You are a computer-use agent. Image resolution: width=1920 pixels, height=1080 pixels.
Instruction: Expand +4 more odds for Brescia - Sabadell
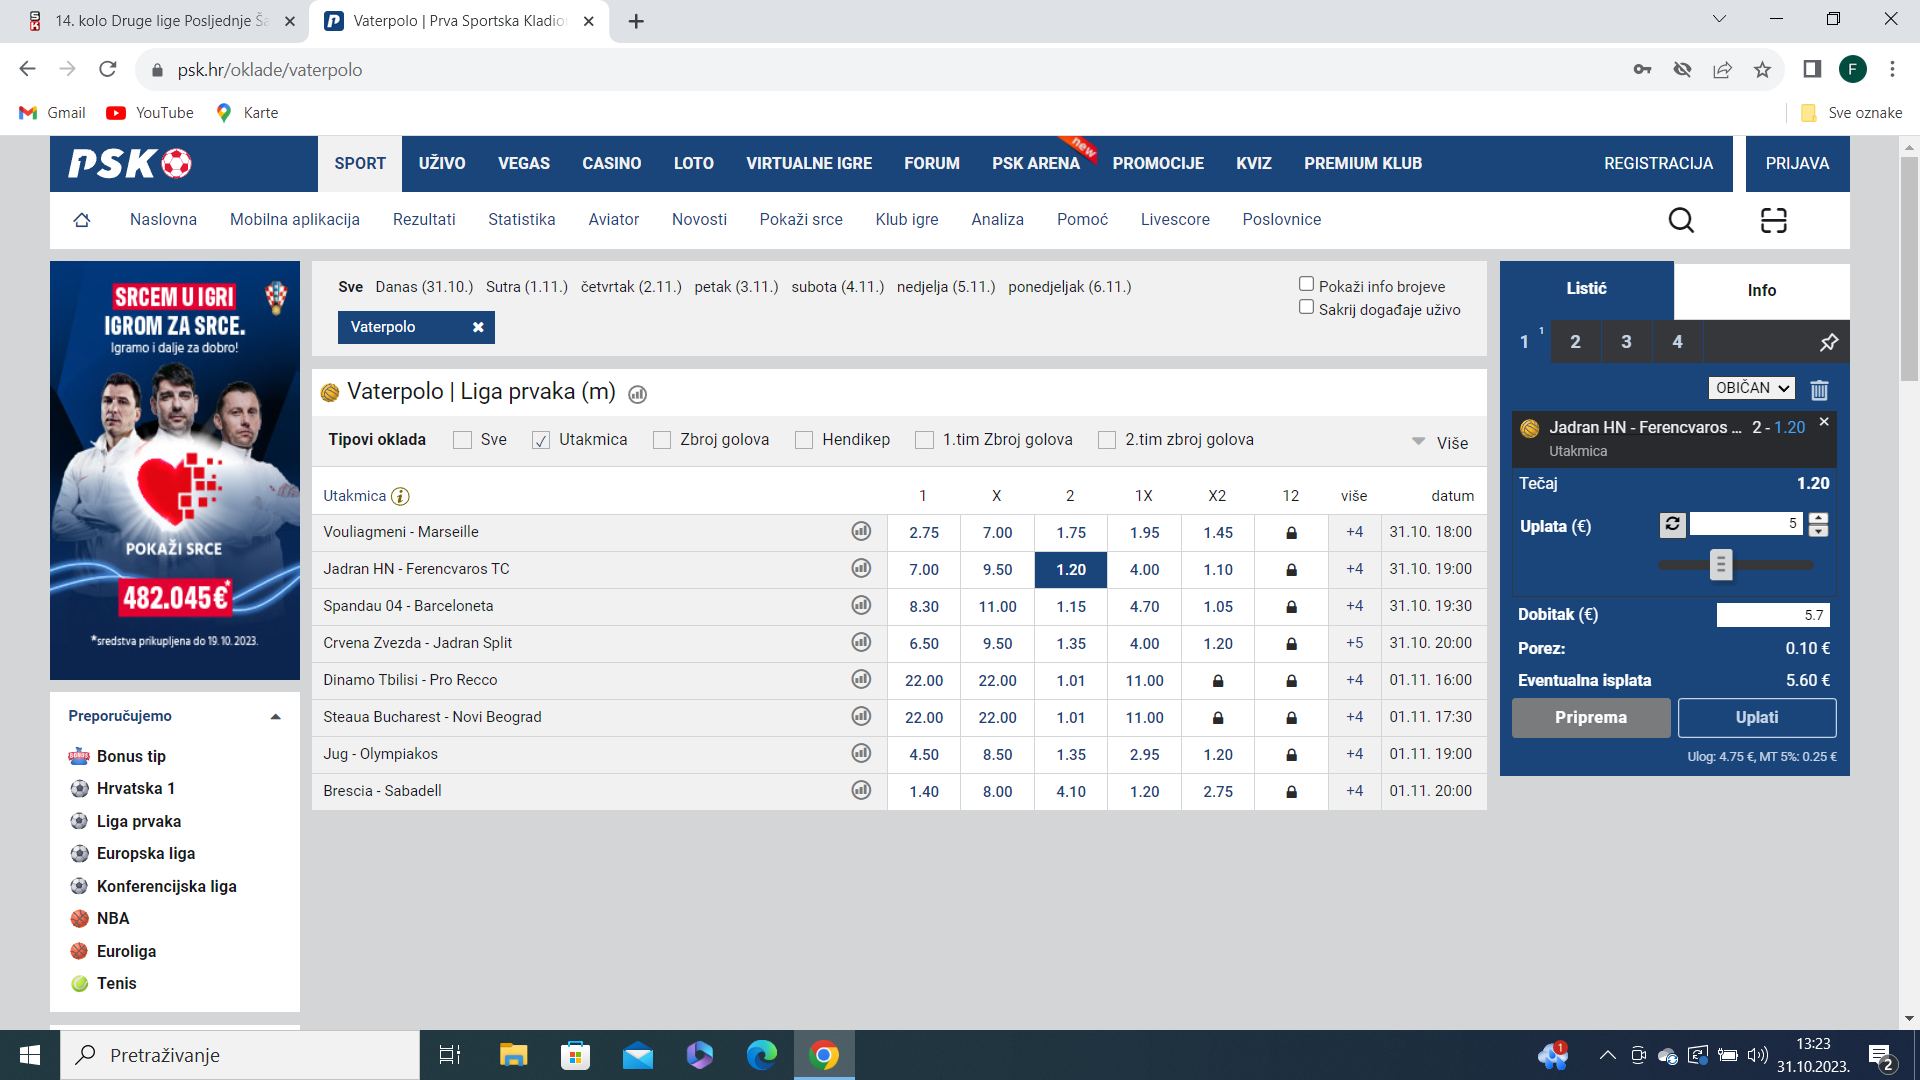[x=1354, y=791]
